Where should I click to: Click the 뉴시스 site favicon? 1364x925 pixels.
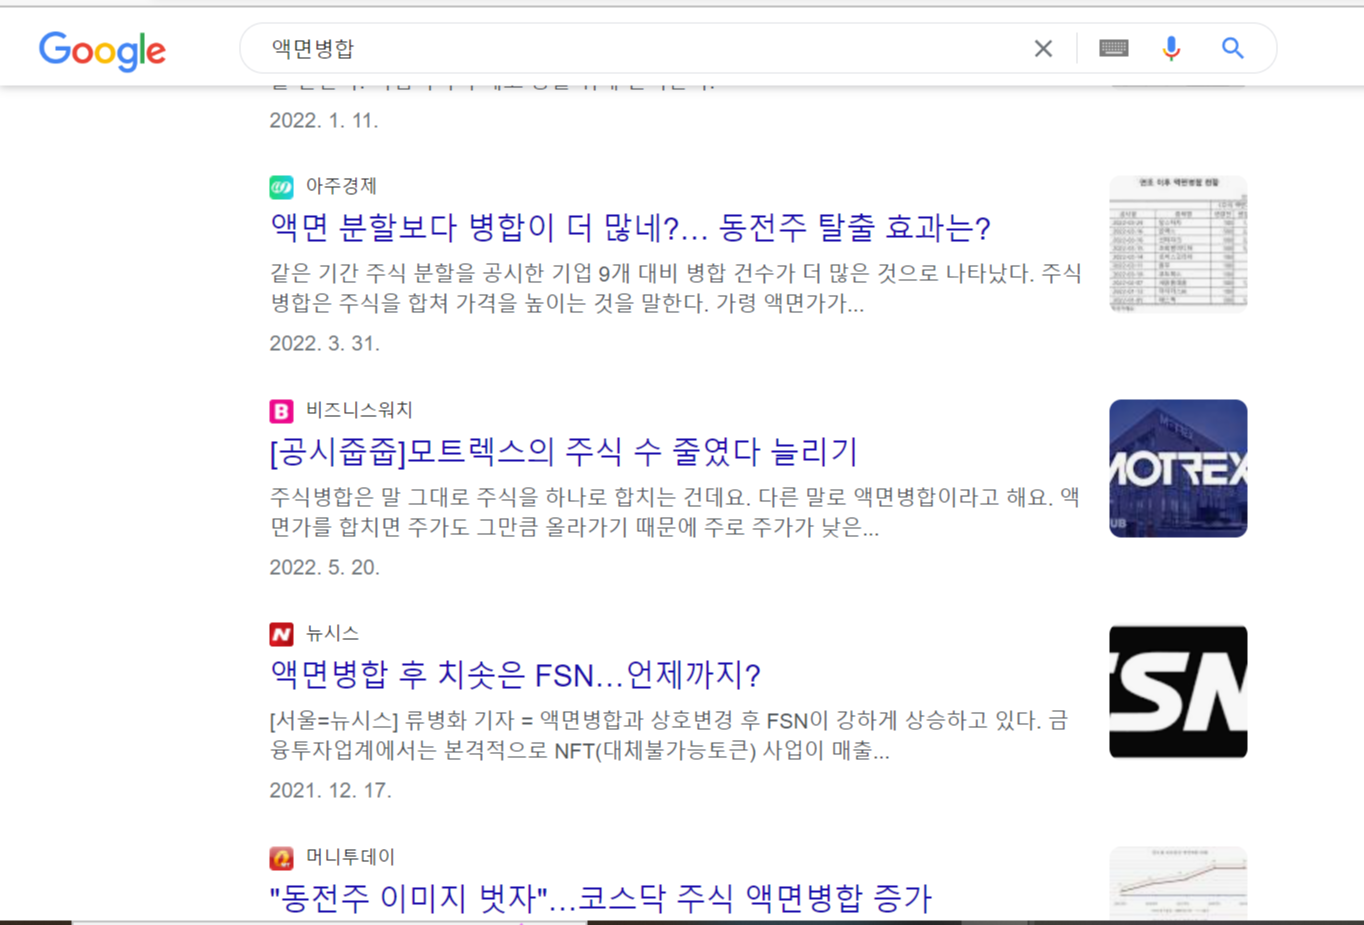coord(281,634)
